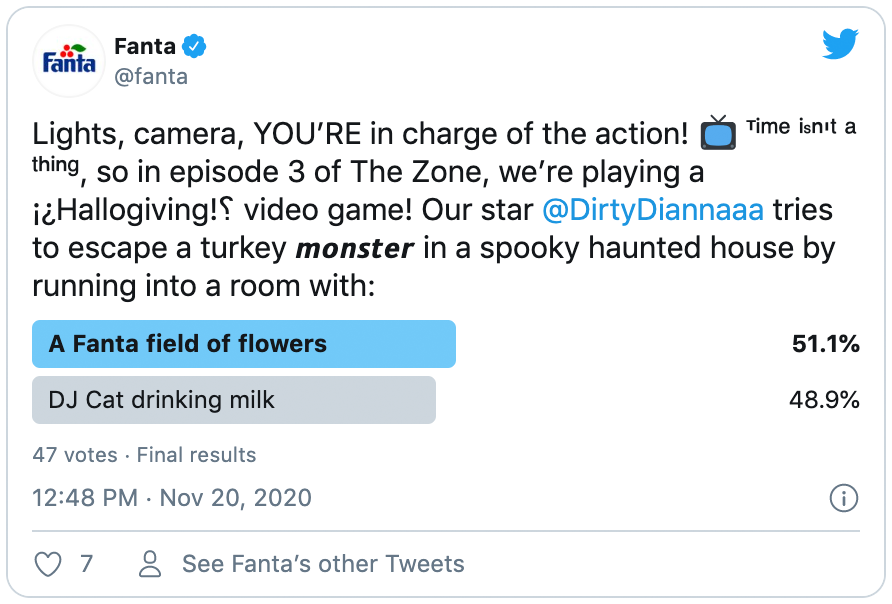The height and width of the screenshot is (604, 892).
Task: Select the DJ Cat drinking milk bar
Action: [x=234, y=400]
